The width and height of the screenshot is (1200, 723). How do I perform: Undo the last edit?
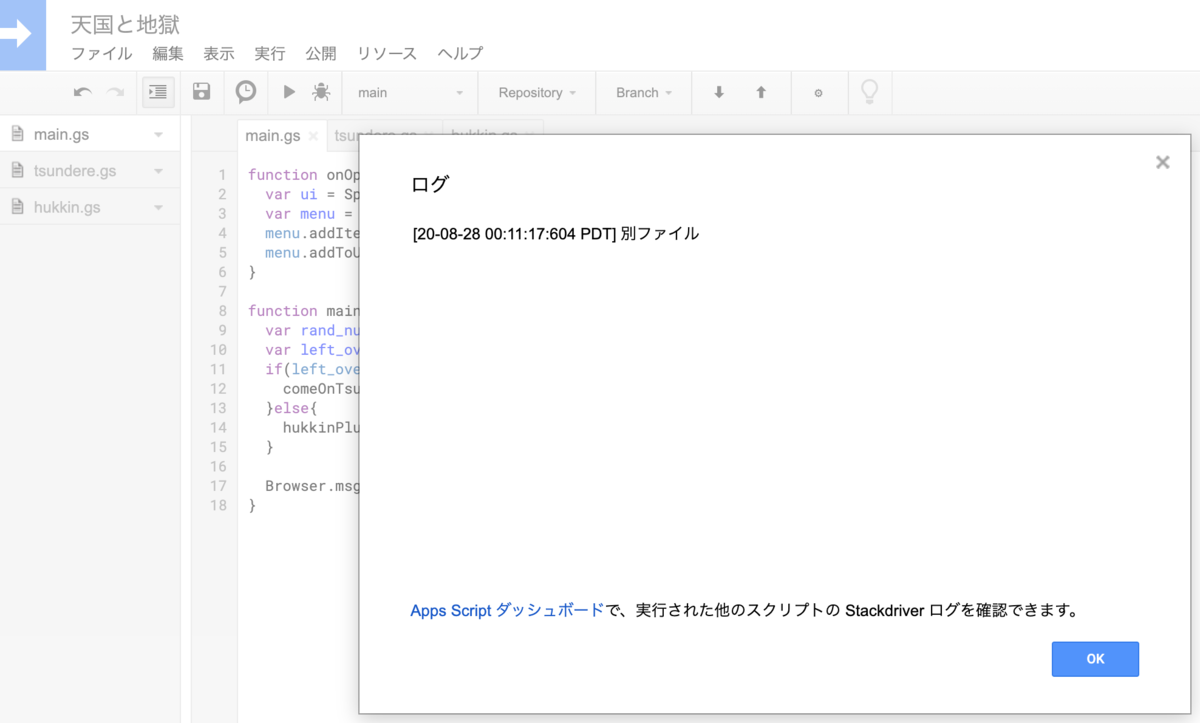83,92
